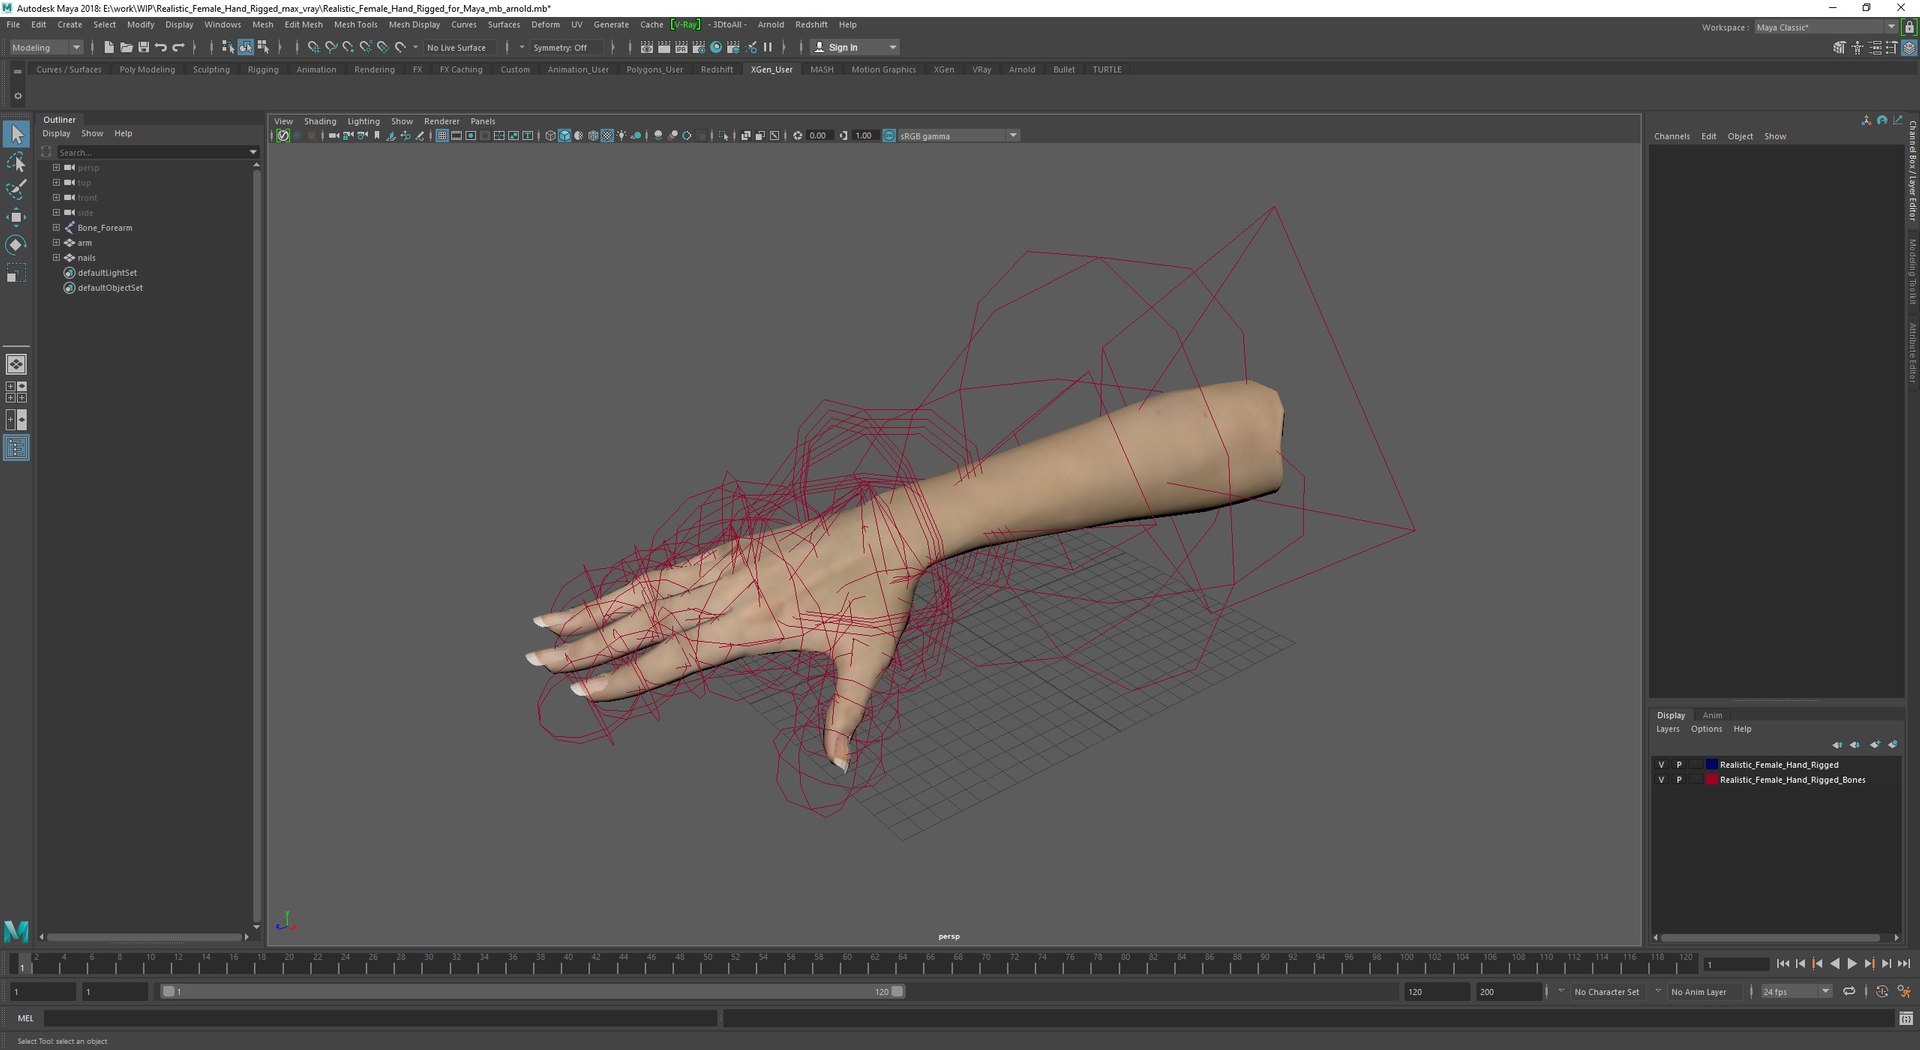Open a scene with folder icon

click(x=126, y=47)
